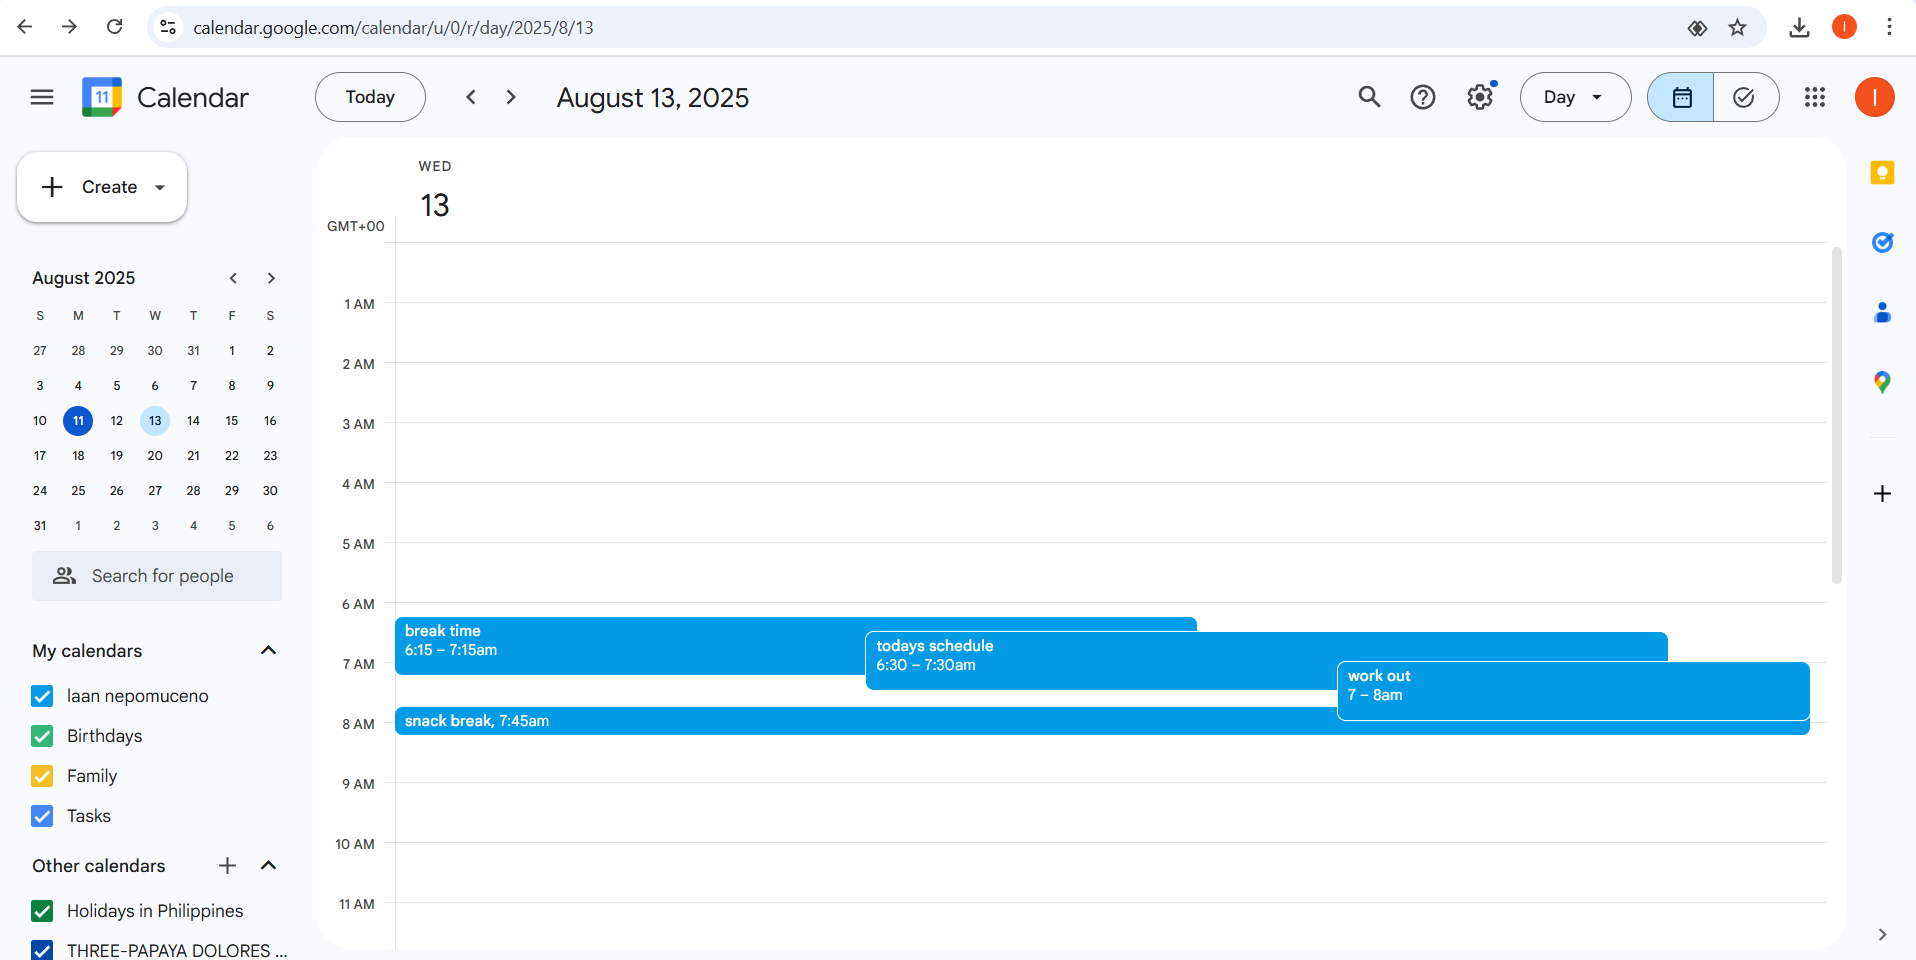This screenshot has height=960, width=1916.
Task: Click the Today button
Action: click(370, 97)
